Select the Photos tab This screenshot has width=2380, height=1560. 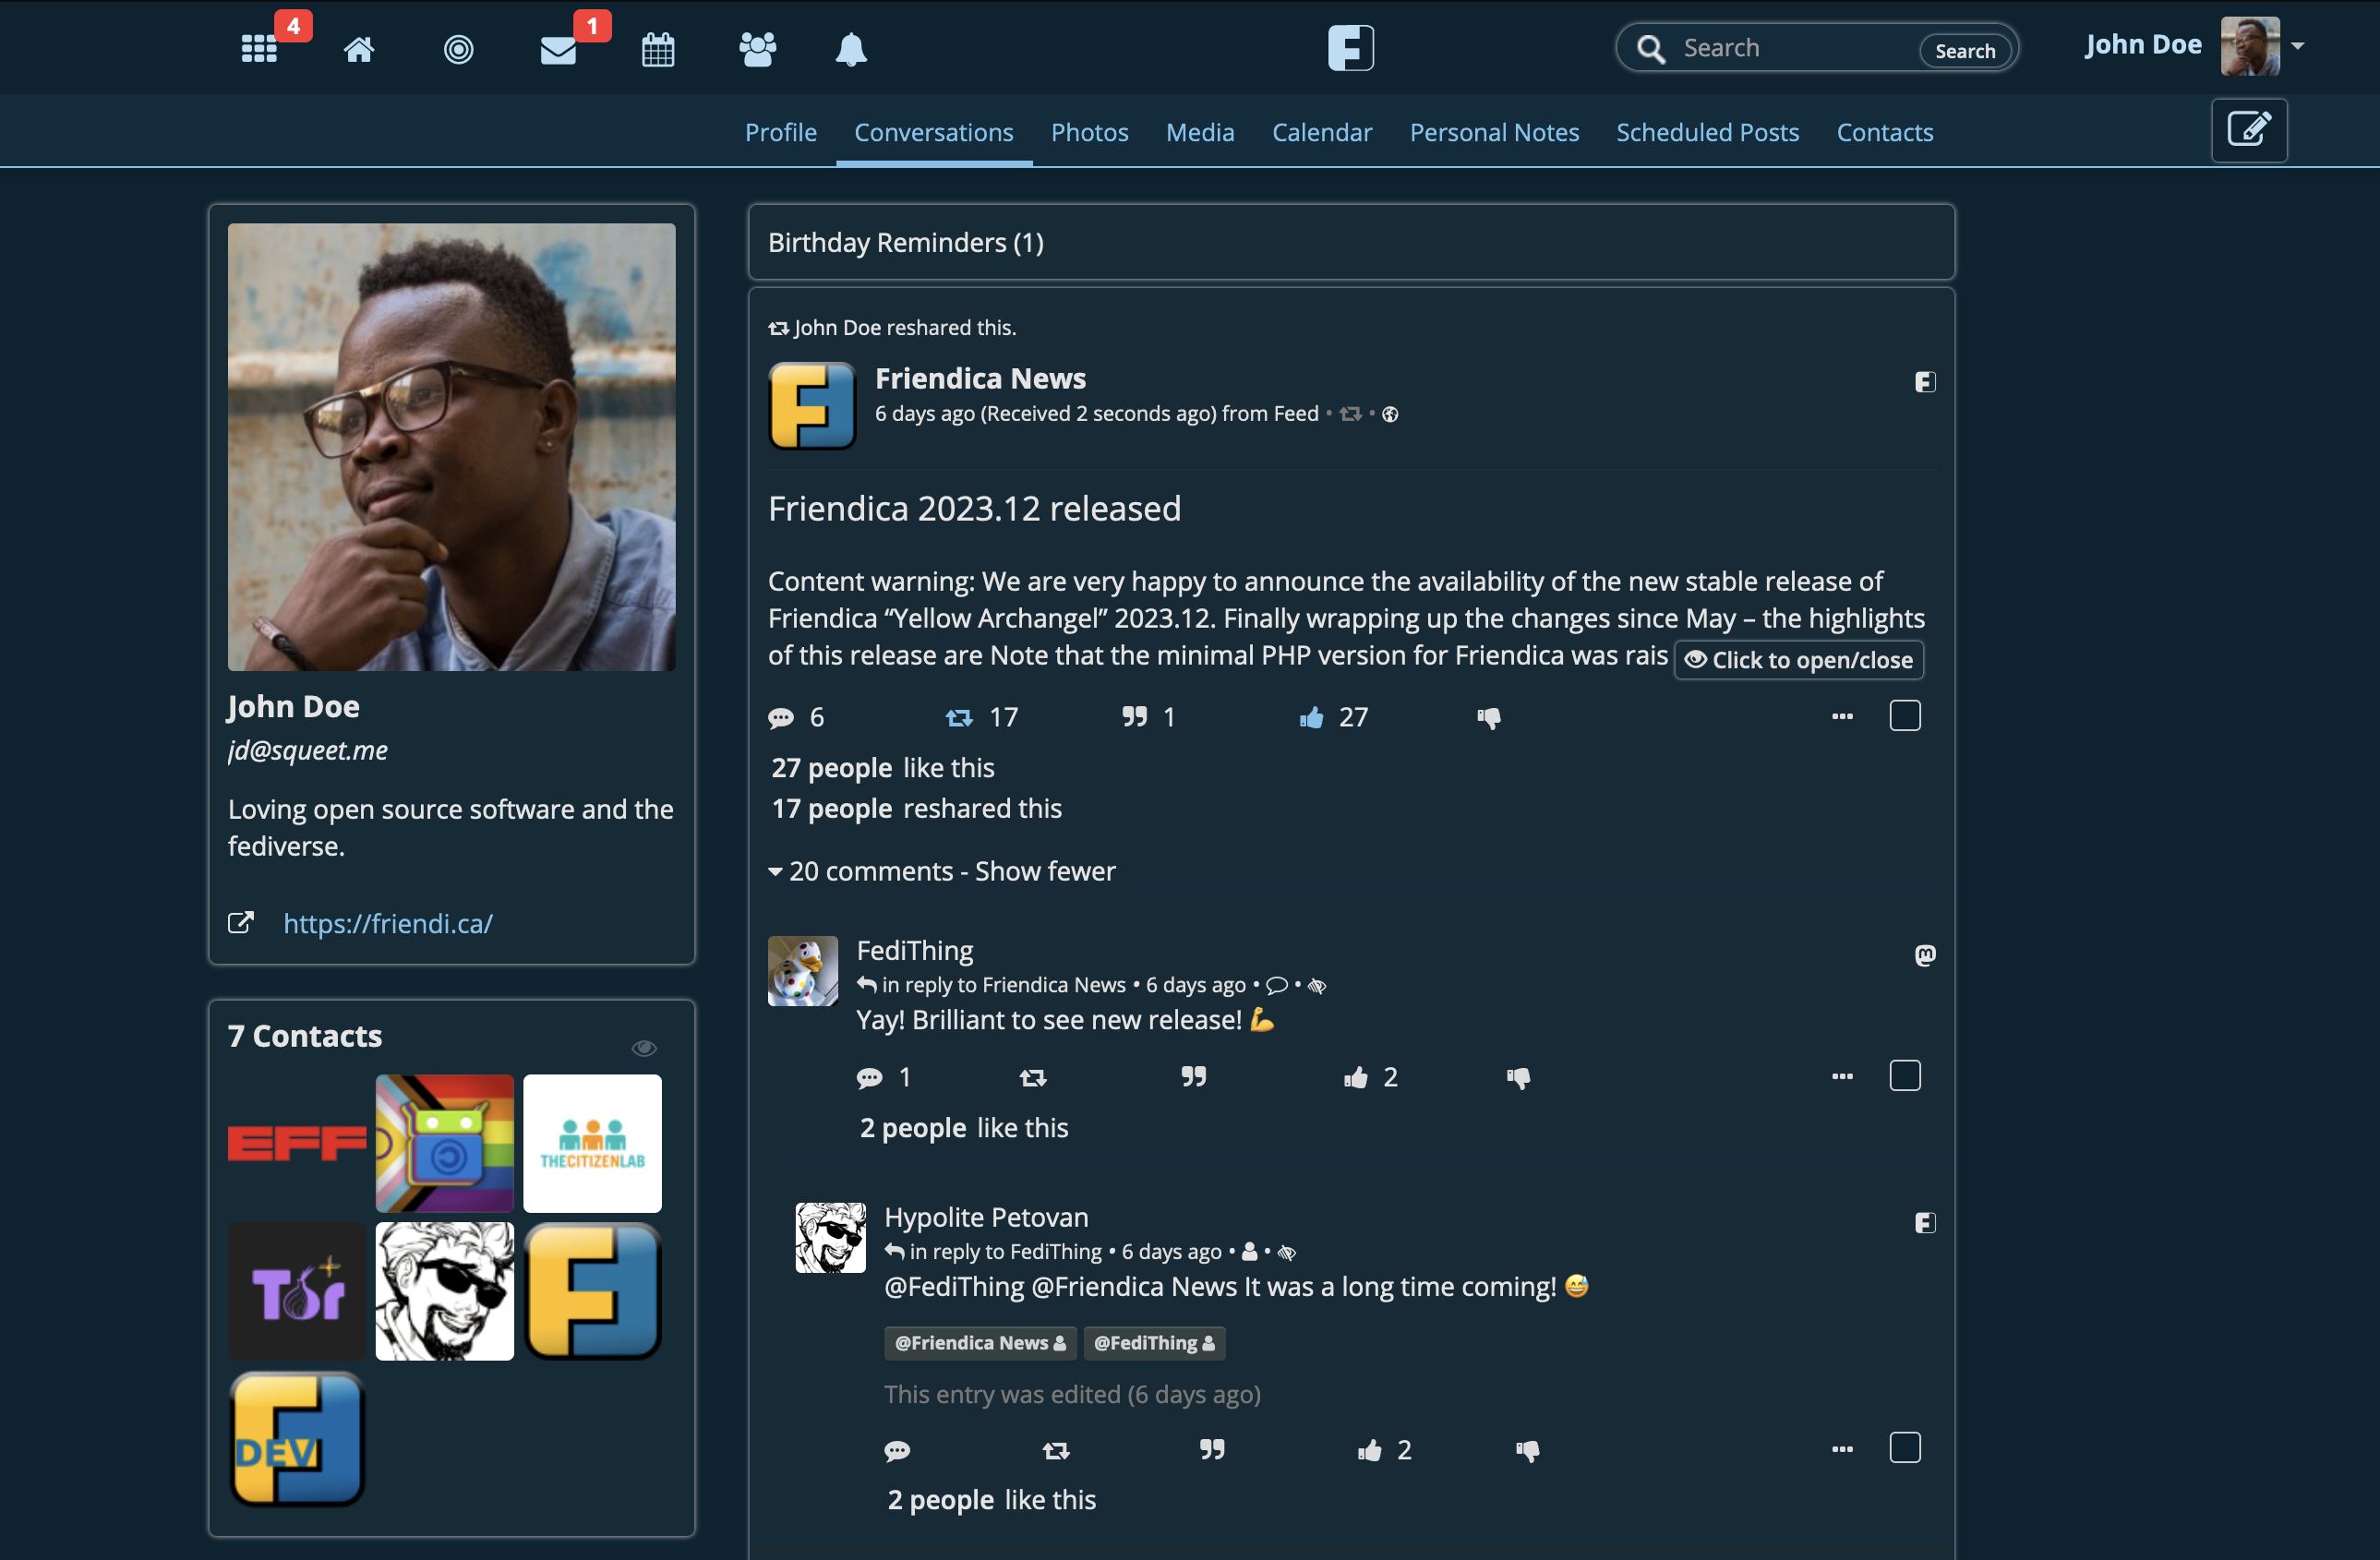(1090, 132)
